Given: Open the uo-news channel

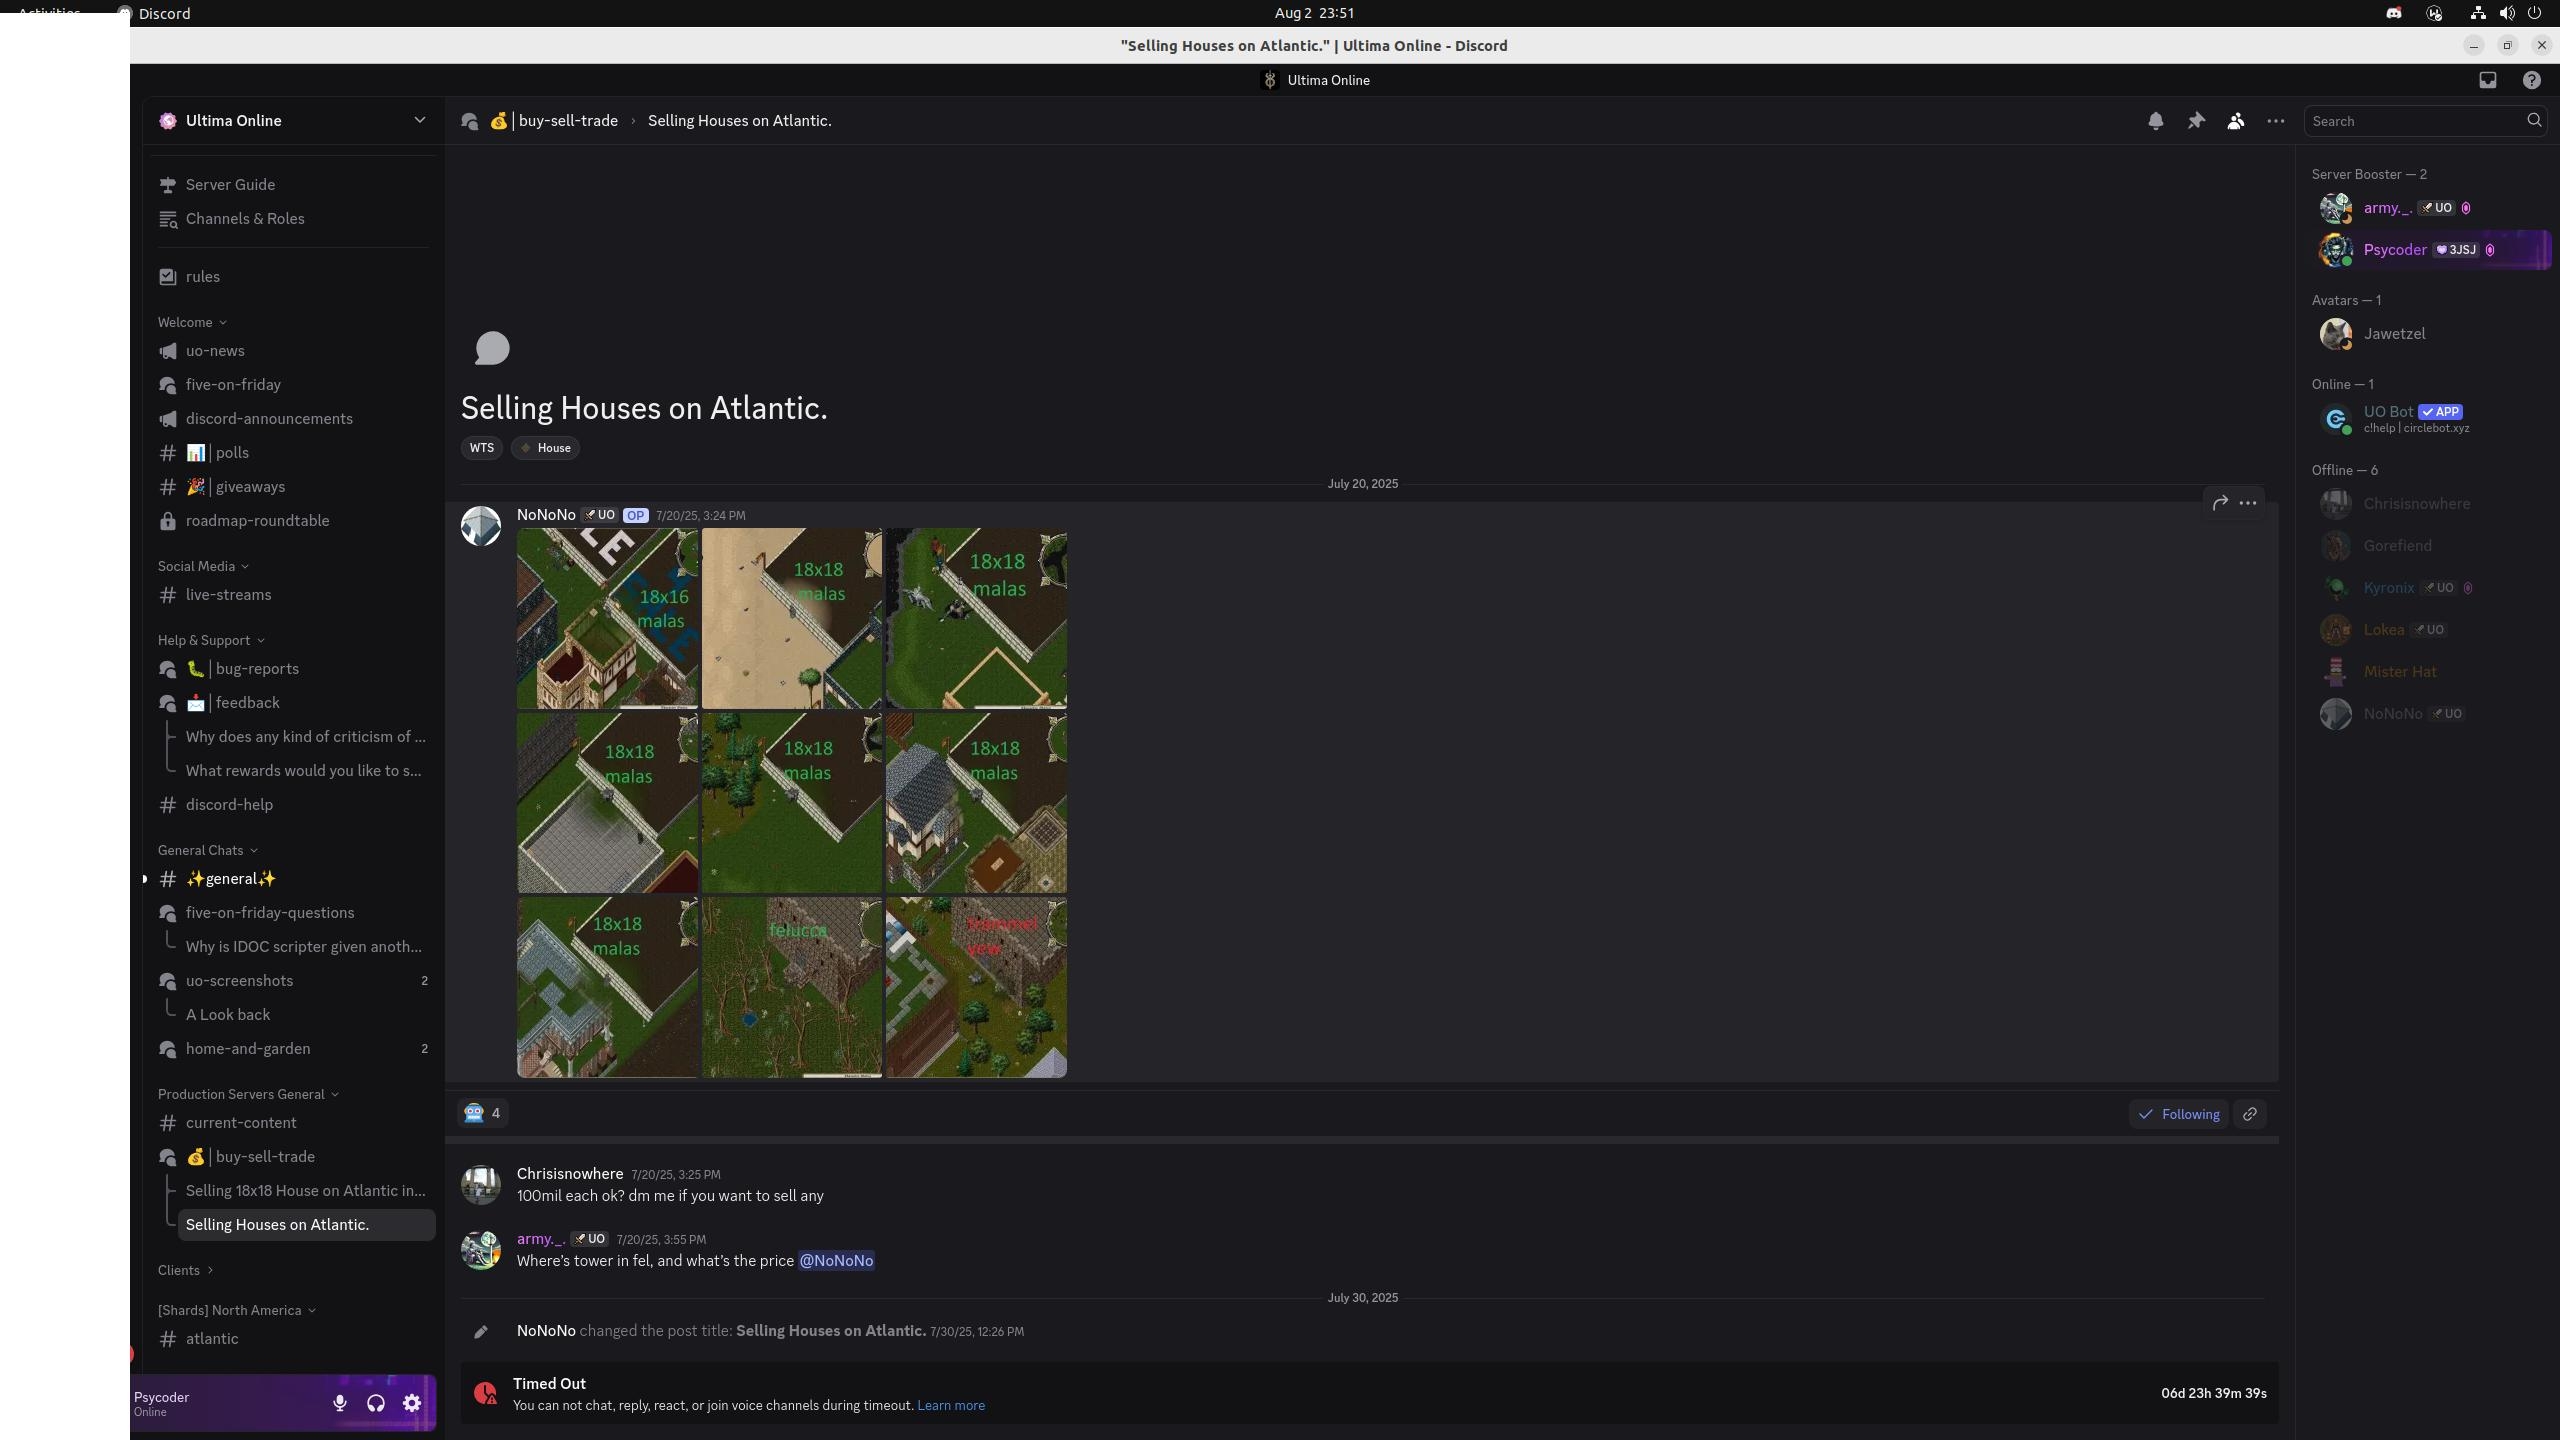Looking at the screenshot, I should pyautogui.click(x=292, y=351).
